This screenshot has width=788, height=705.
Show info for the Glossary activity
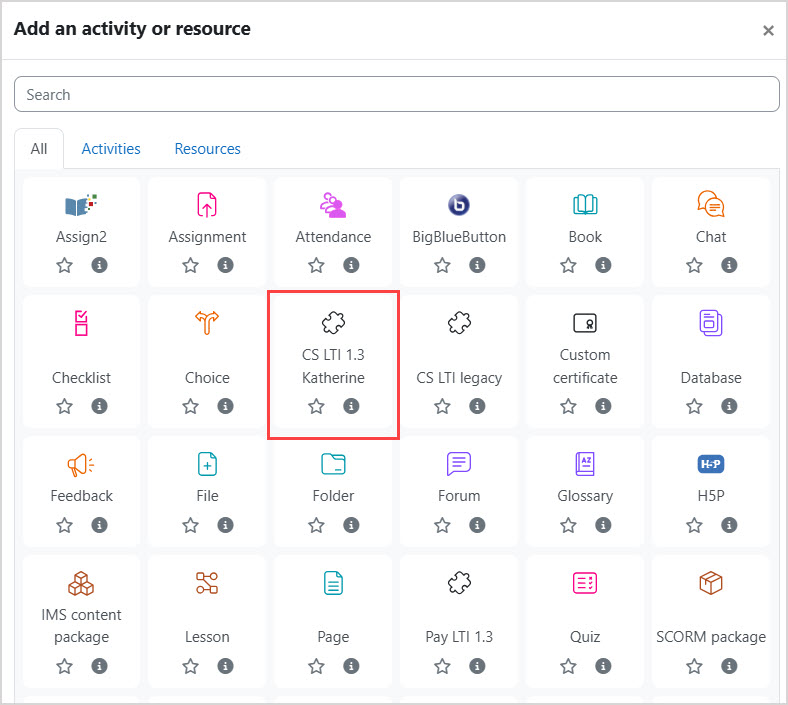coord(603,524)
